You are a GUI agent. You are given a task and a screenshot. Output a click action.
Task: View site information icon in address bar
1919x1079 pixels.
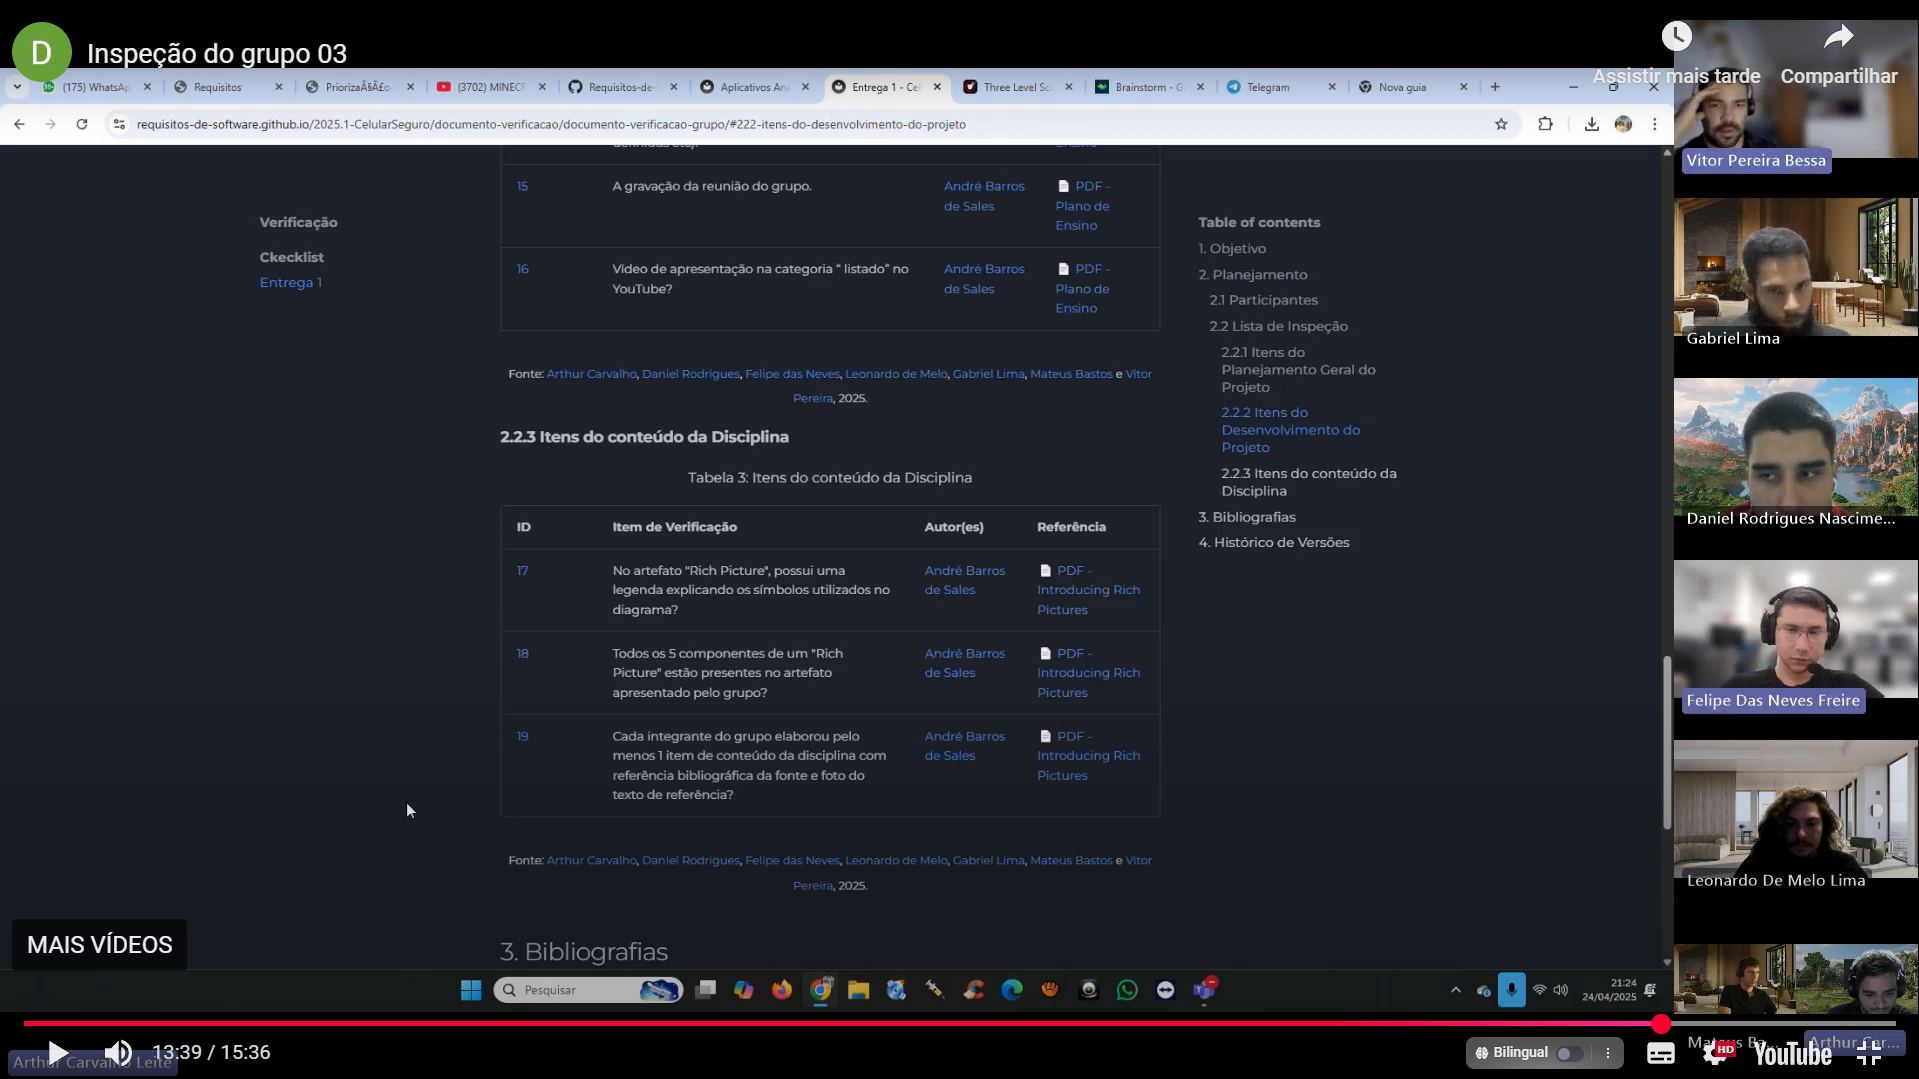coord(119,124)
